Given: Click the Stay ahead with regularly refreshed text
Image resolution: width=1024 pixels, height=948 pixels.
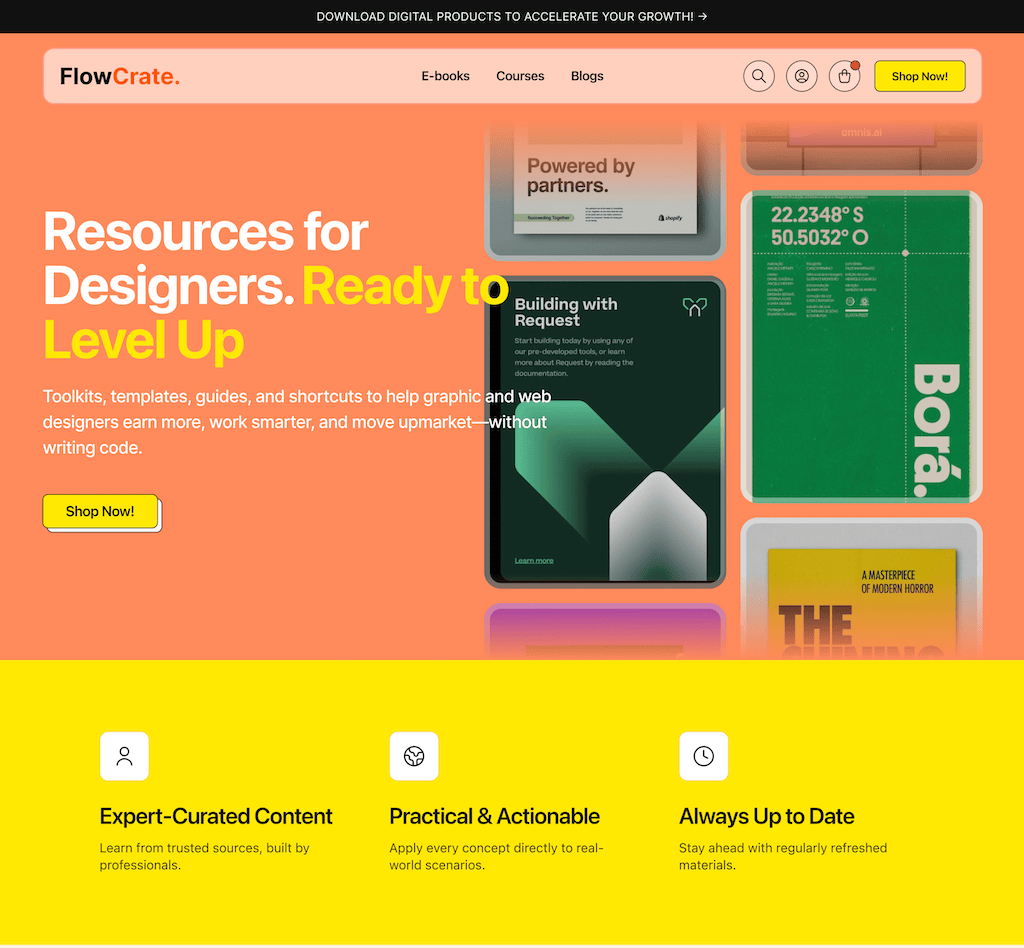Looking at the screenshot, I should (x=783, y=857).
